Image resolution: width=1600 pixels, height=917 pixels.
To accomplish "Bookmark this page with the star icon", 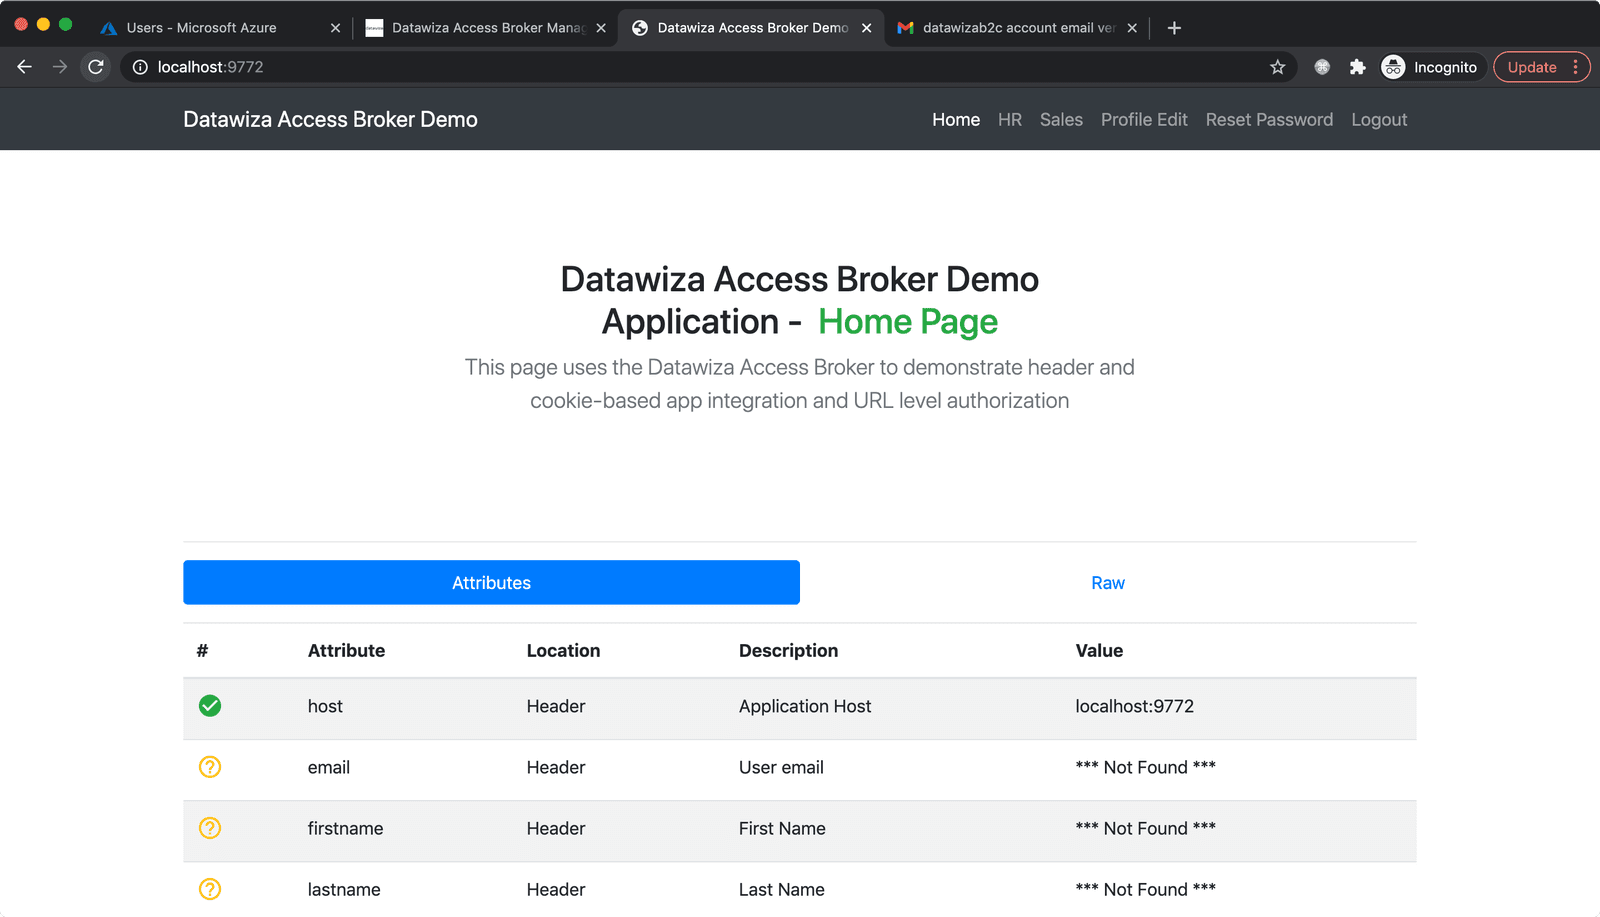I will [1277, 67].
